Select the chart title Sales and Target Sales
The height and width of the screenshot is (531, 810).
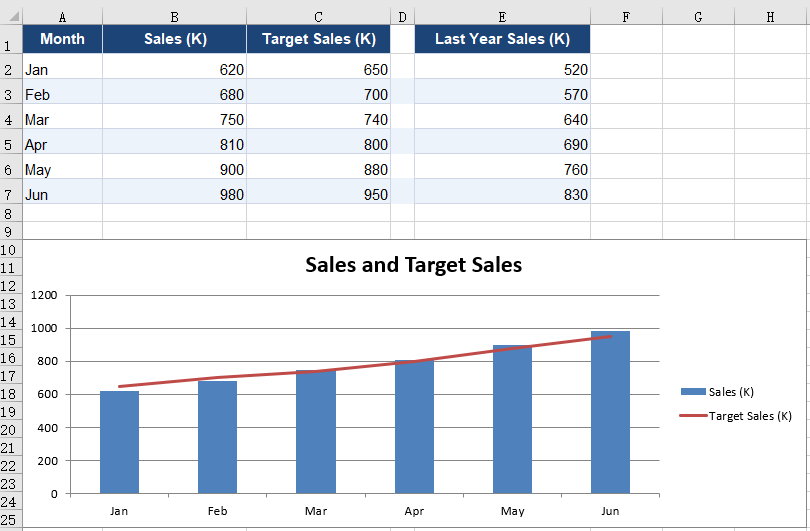[x=413, y=265]
